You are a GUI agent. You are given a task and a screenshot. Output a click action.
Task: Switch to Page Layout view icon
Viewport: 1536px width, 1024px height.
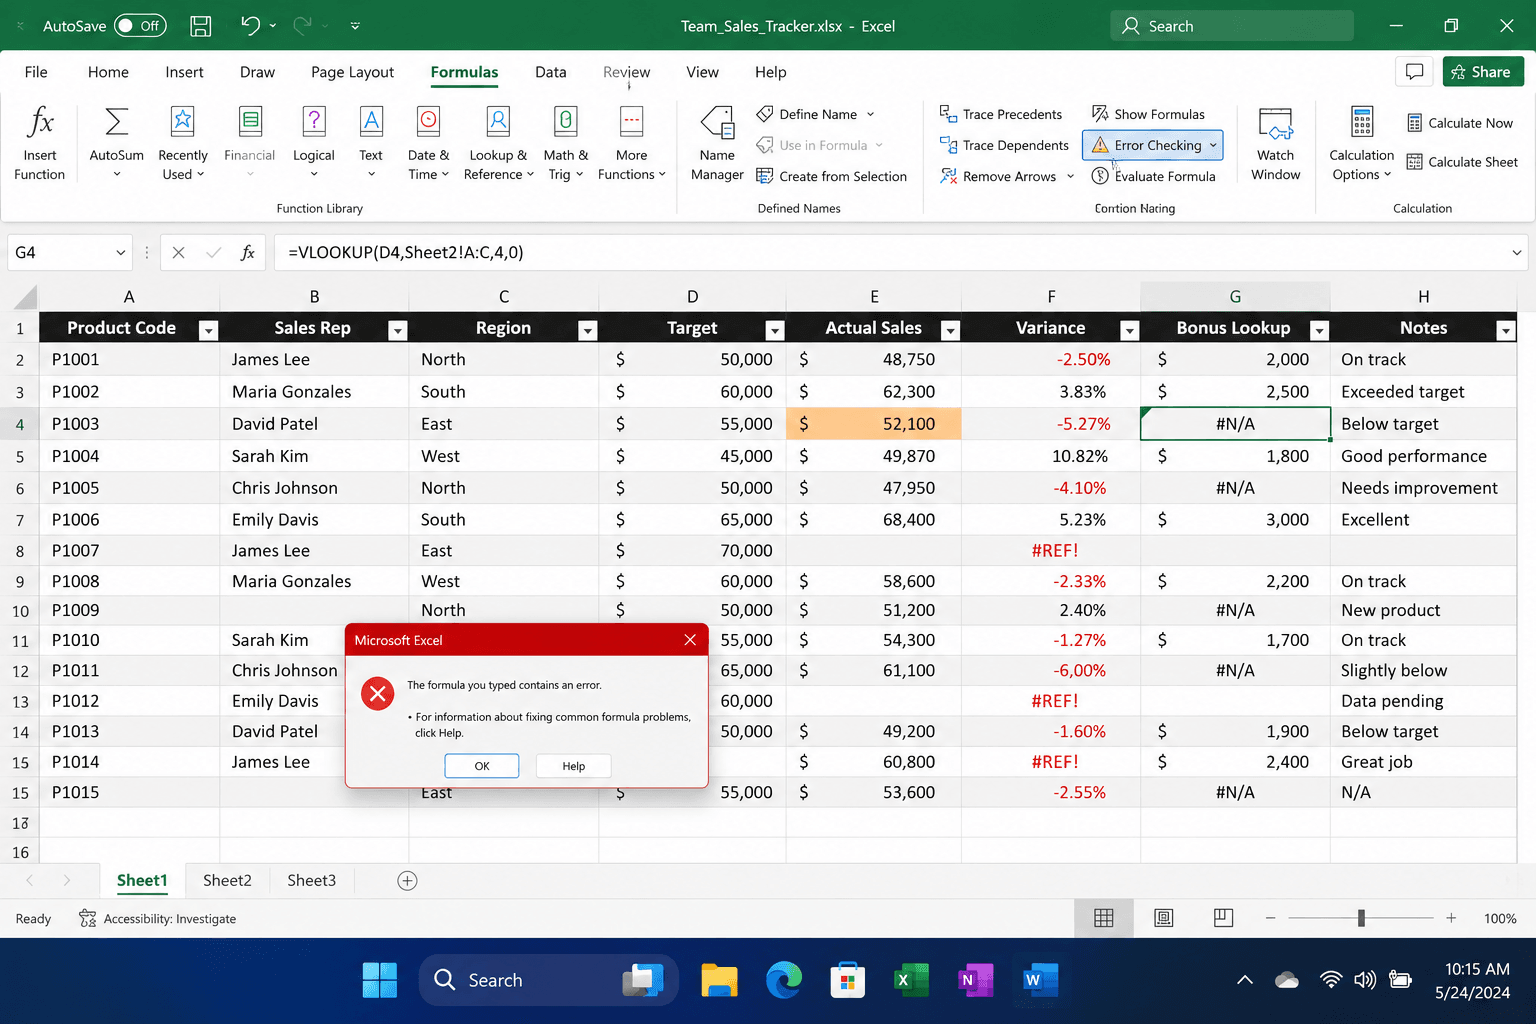click(x=1164, y=918)
